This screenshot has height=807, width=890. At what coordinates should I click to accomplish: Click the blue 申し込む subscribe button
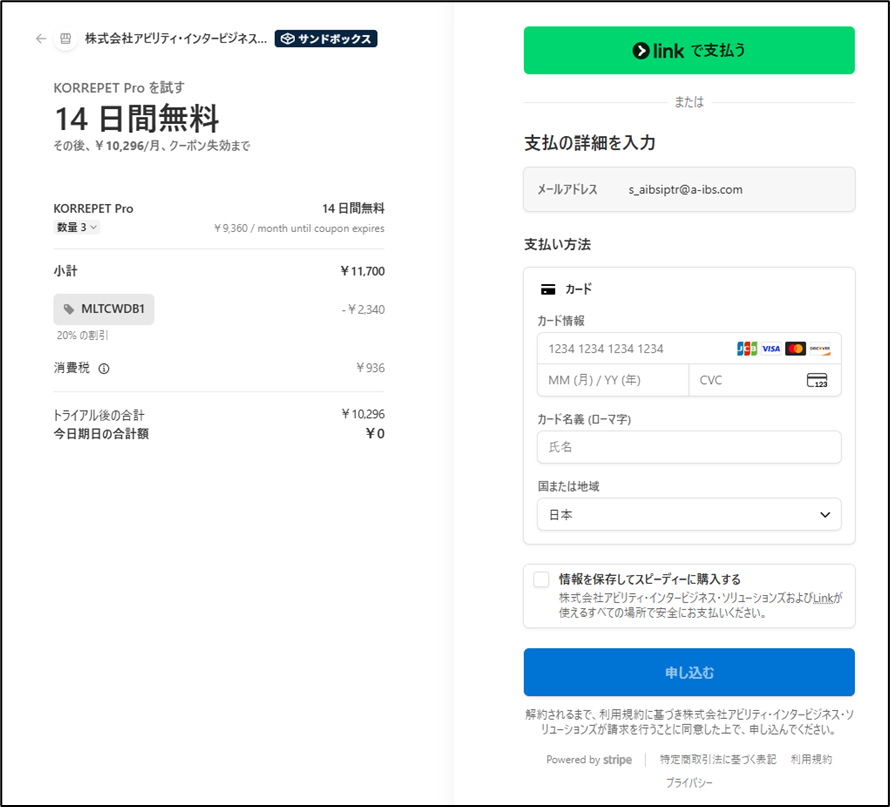(689, 672)
